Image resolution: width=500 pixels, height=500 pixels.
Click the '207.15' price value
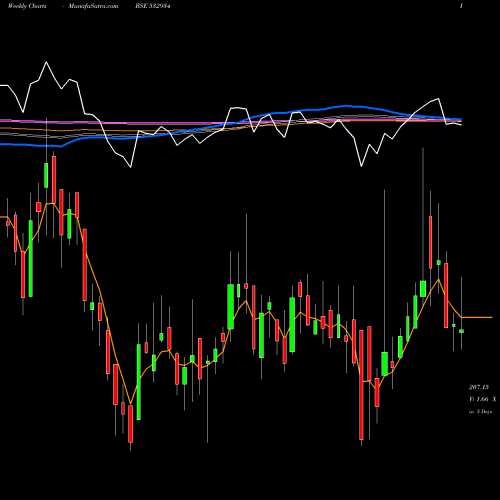(x=479, y=387)
